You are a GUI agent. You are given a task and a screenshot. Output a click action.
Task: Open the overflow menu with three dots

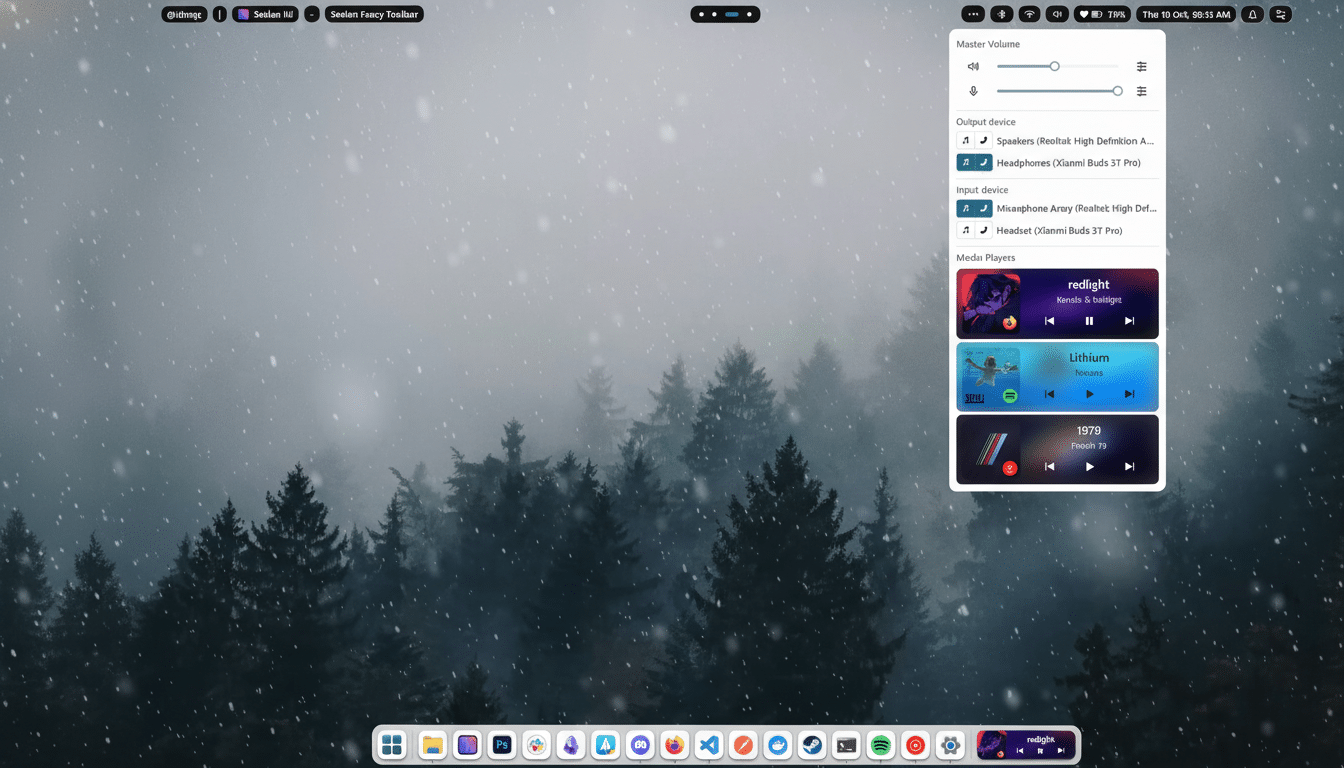[973, 14]
